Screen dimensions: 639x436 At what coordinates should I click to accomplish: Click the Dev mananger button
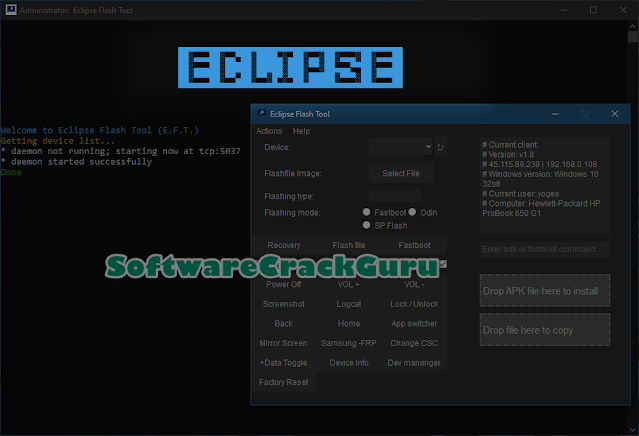click(414, 363)
